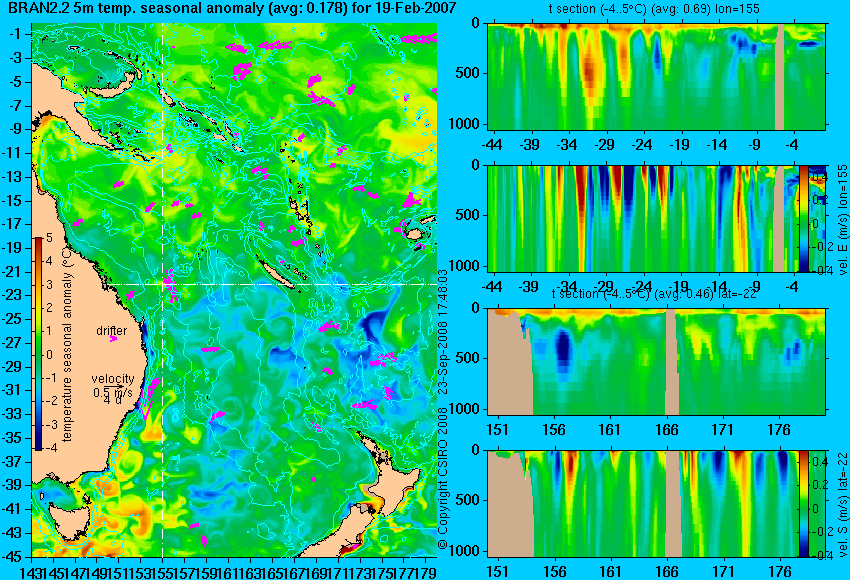This screenshot has width=850, height=580.
Task: Click the vel. S velocity colorbar
Action: tap(804, 504)
